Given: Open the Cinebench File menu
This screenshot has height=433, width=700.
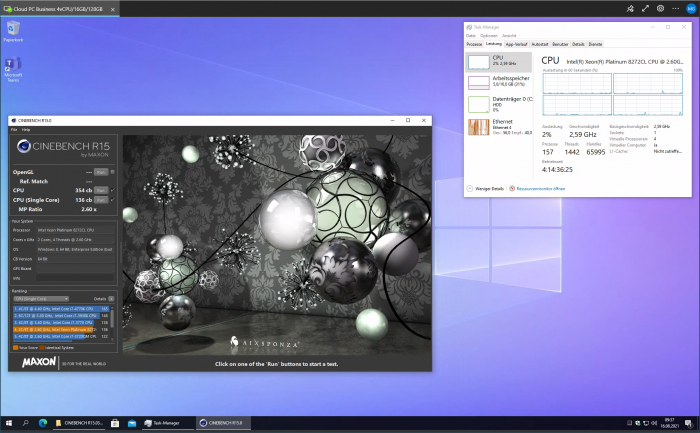Looking at the screenshot, I should pos(14,129).
